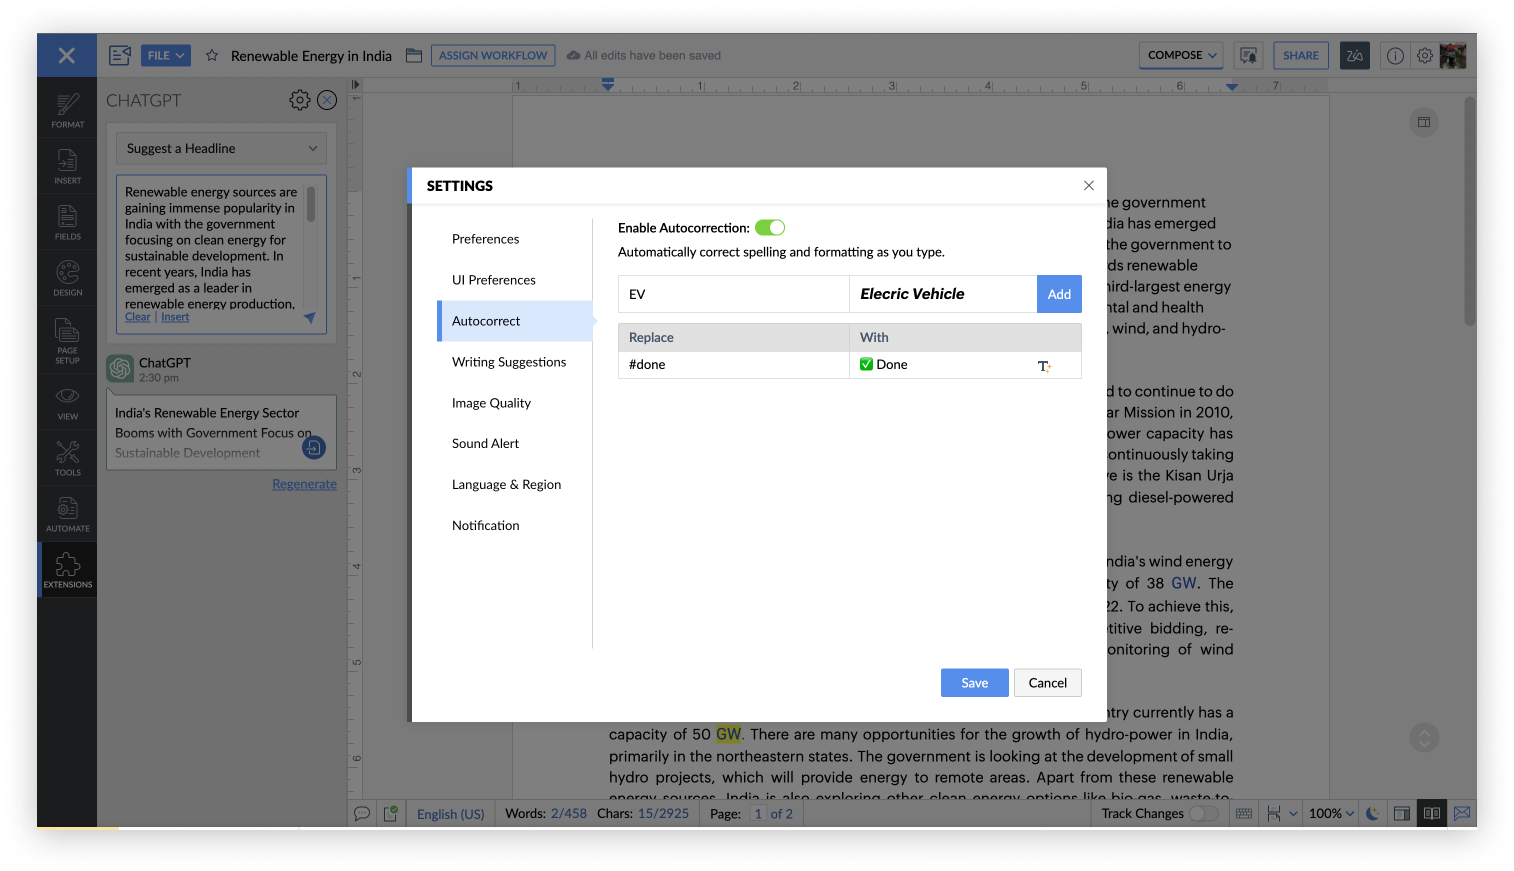Open the Format panel from the left sidebar
Viewport: 1514px width, 871px height.
(67, 108)
